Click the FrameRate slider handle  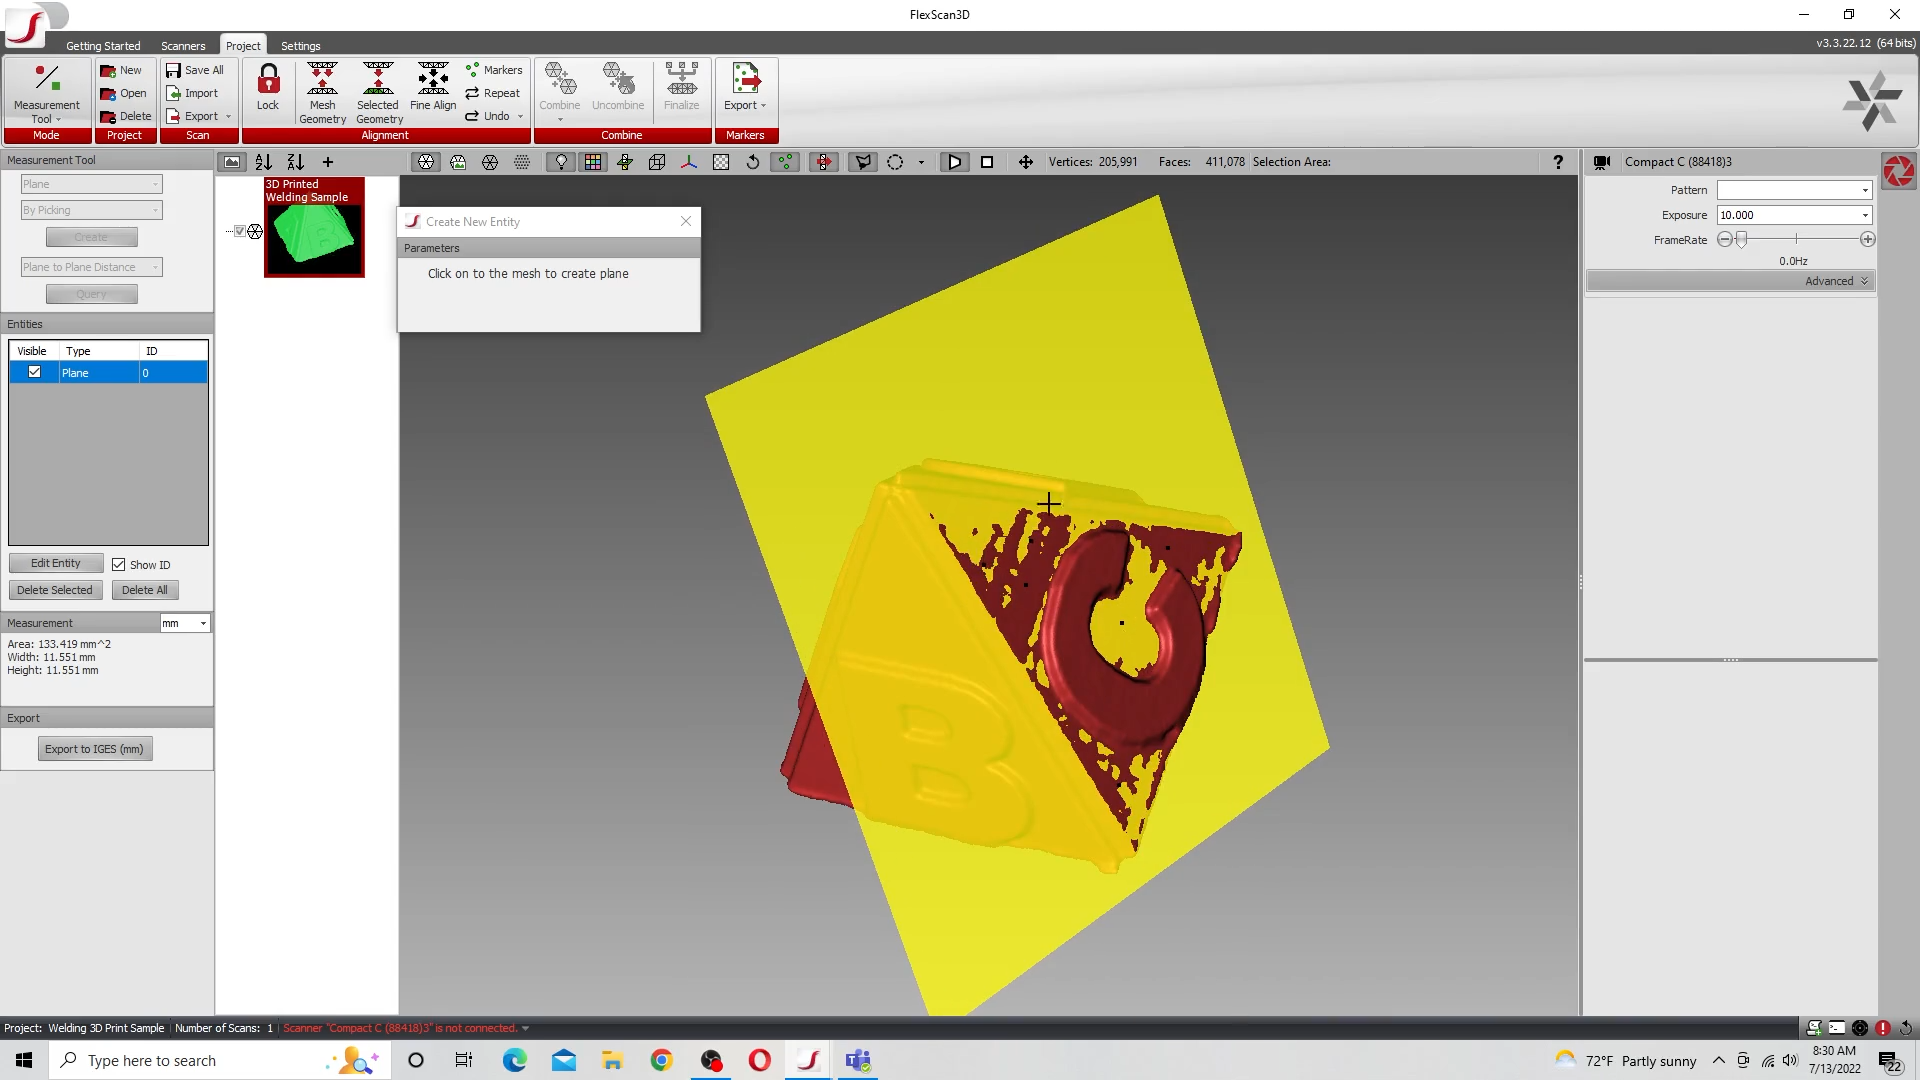1742,240
